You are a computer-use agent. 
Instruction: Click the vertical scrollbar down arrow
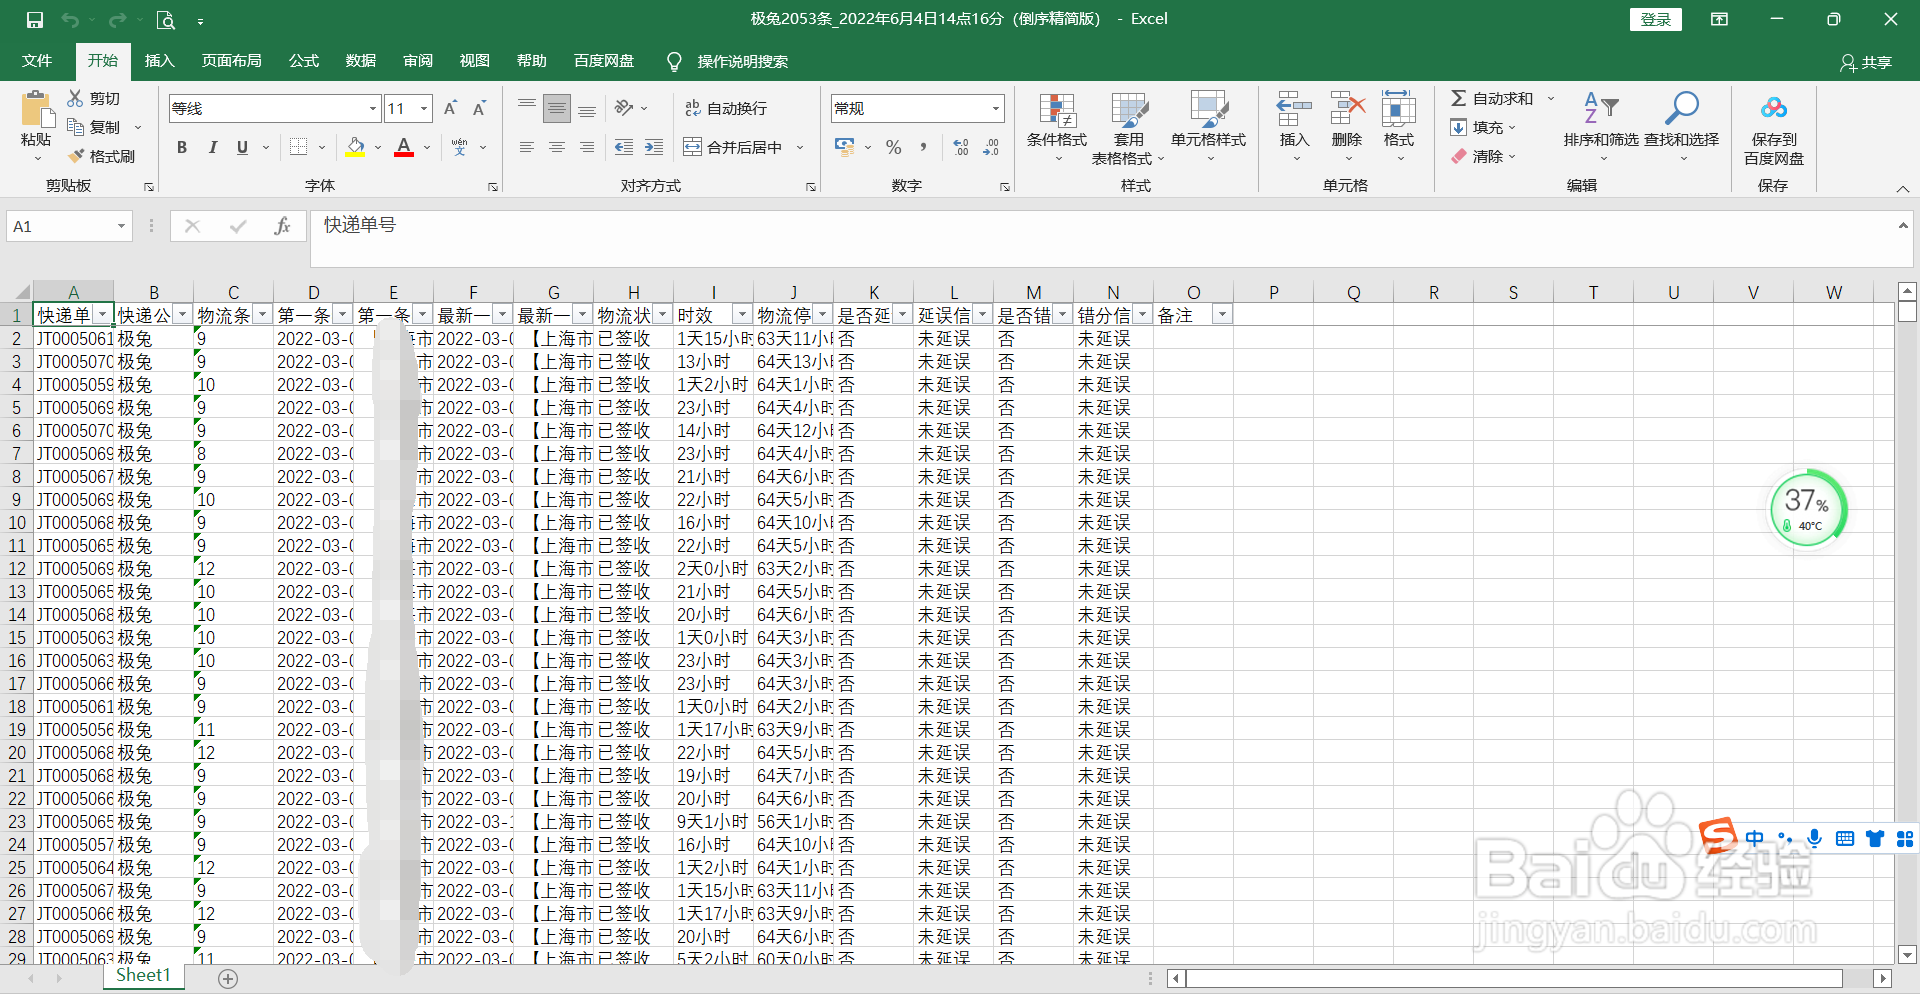click(x=1907, y=955)
